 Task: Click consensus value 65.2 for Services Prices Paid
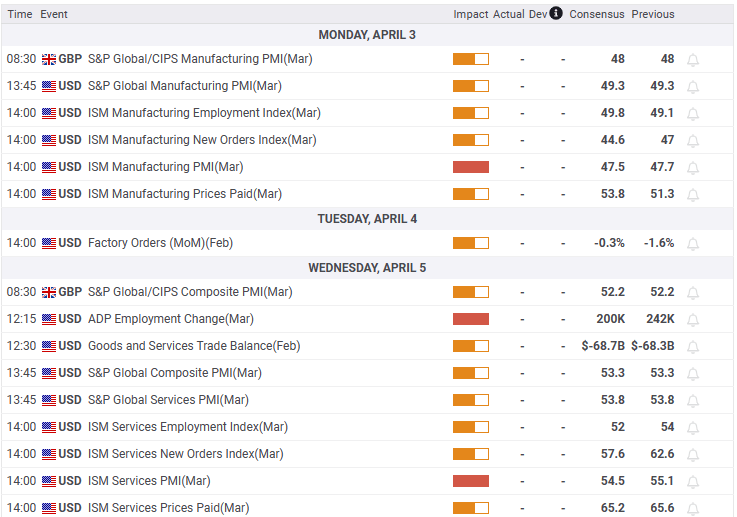click(x=613, y=508)
